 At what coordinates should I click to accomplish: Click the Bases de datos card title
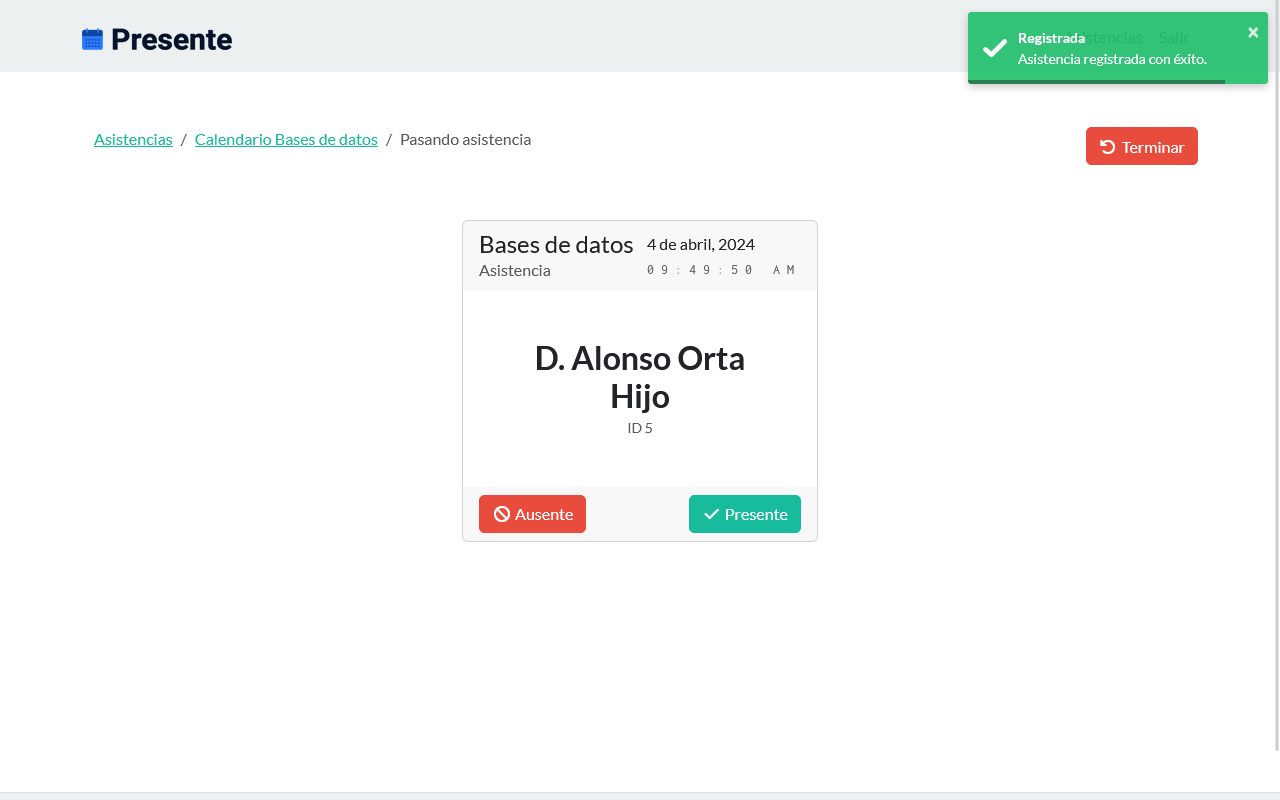556,244
